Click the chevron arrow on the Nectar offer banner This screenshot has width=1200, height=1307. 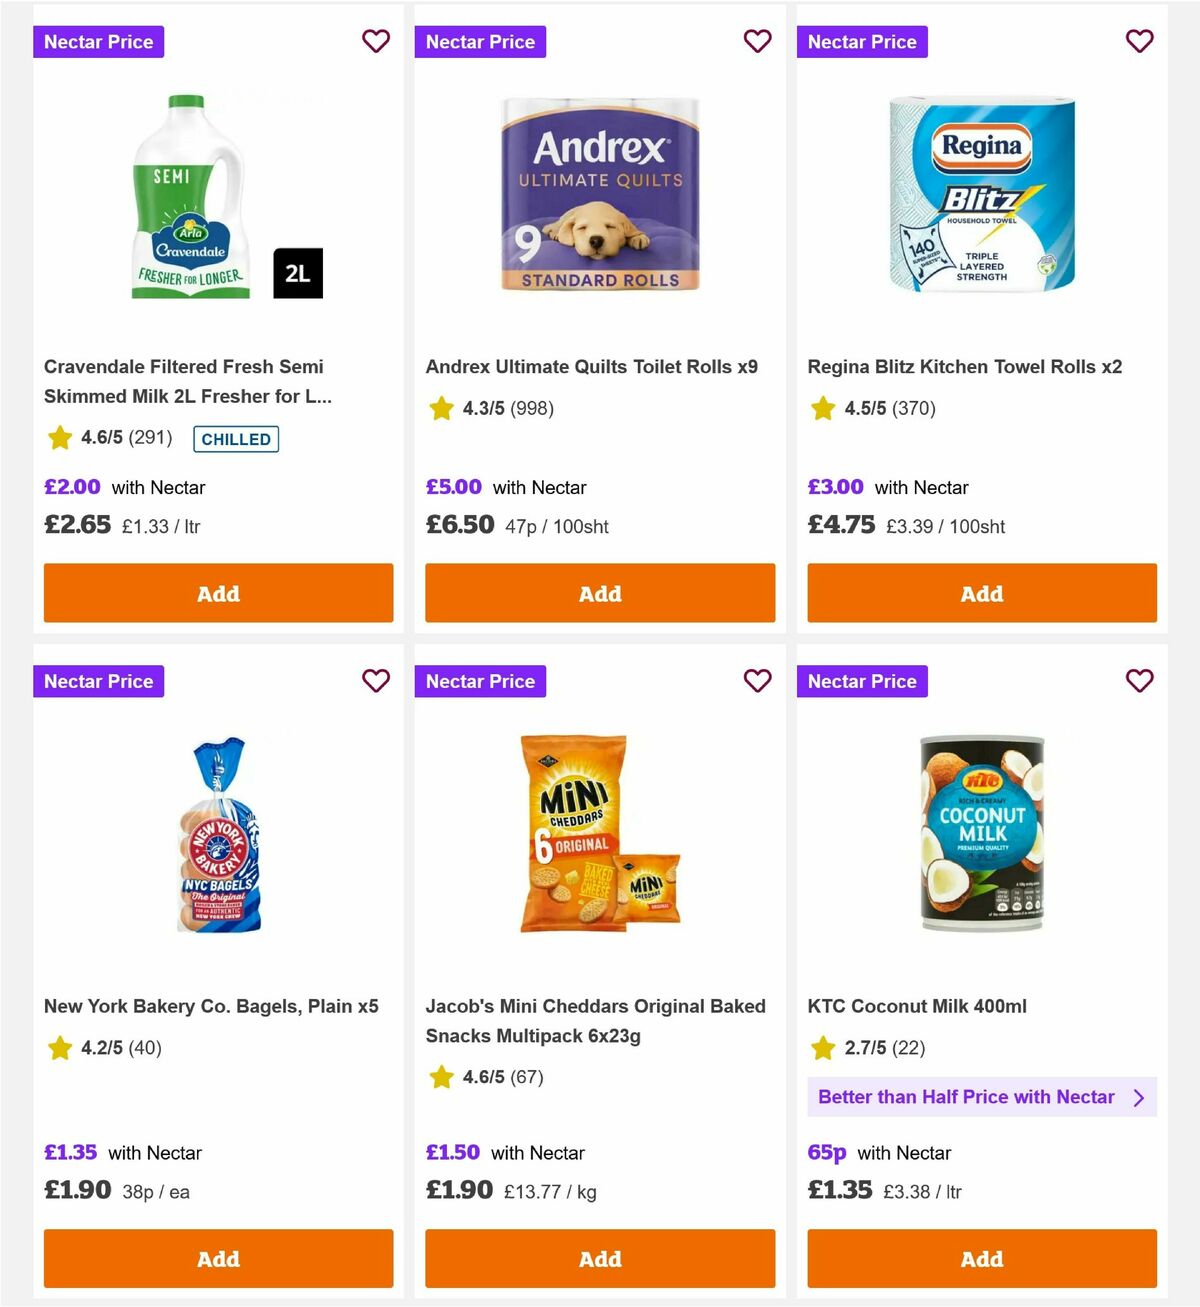point(1139,1097)
